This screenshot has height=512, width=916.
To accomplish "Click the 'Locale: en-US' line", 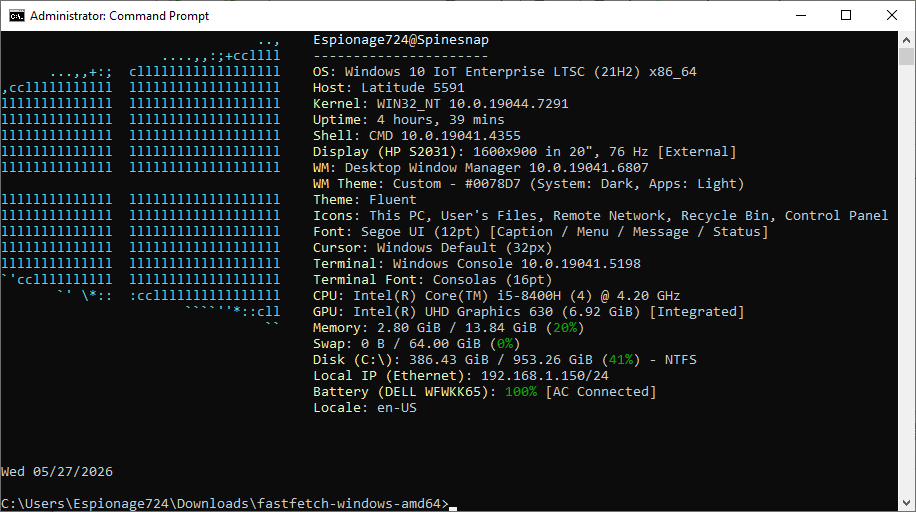I will (x=365, y=408).
